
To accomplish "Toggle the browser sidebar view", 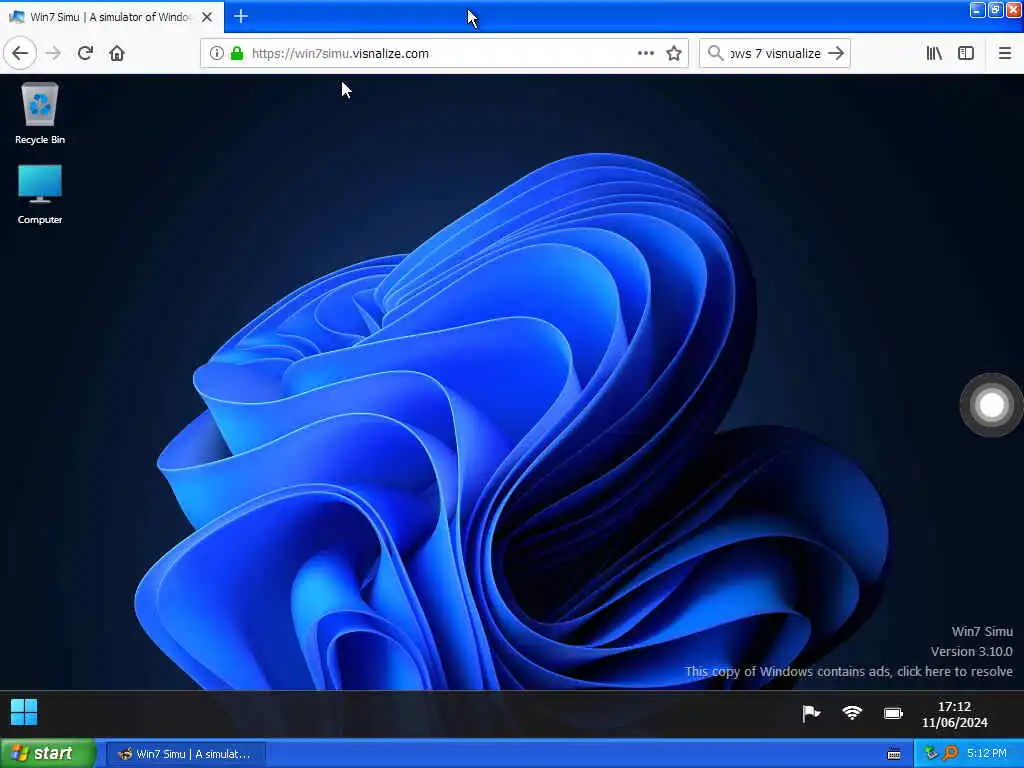I will (x=966, y=53).
